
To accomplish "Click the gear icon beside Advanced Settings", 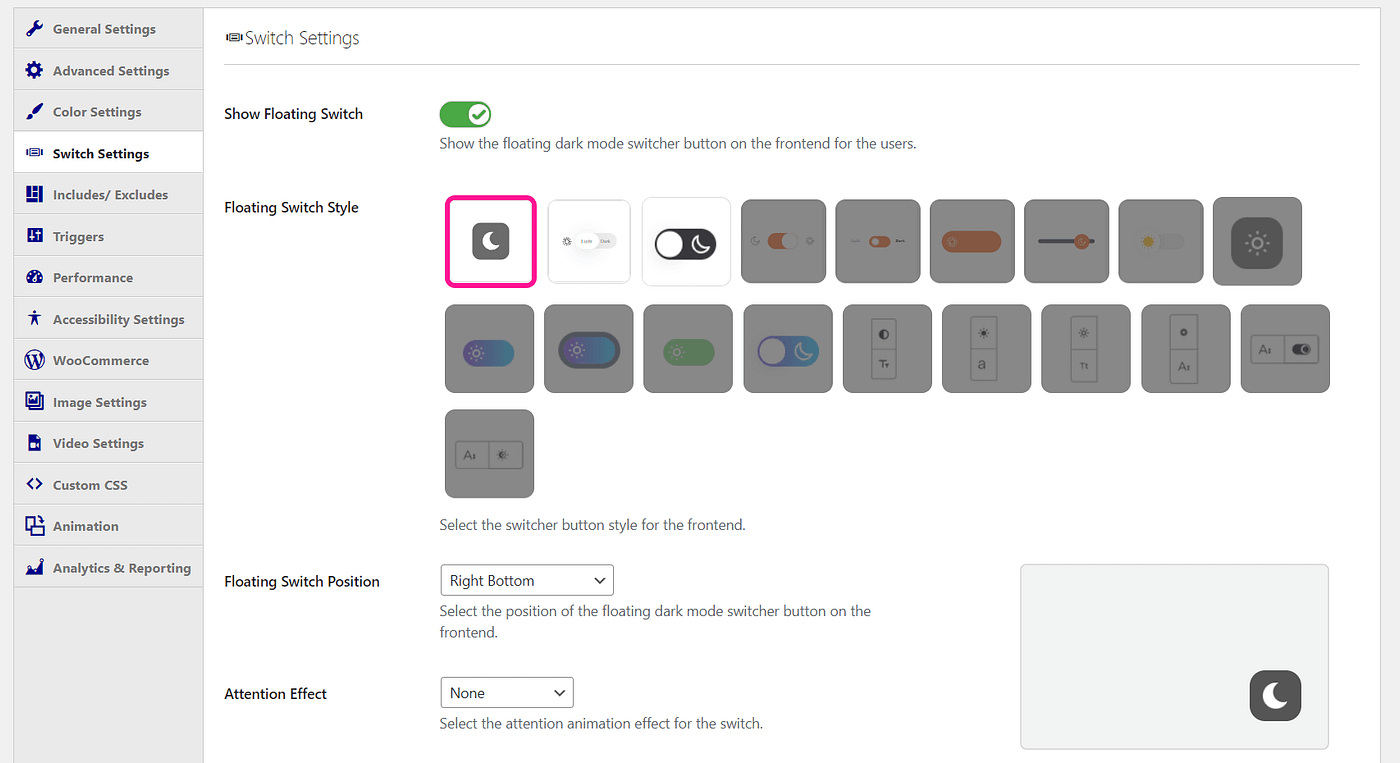I will click(x=35, y=70).
